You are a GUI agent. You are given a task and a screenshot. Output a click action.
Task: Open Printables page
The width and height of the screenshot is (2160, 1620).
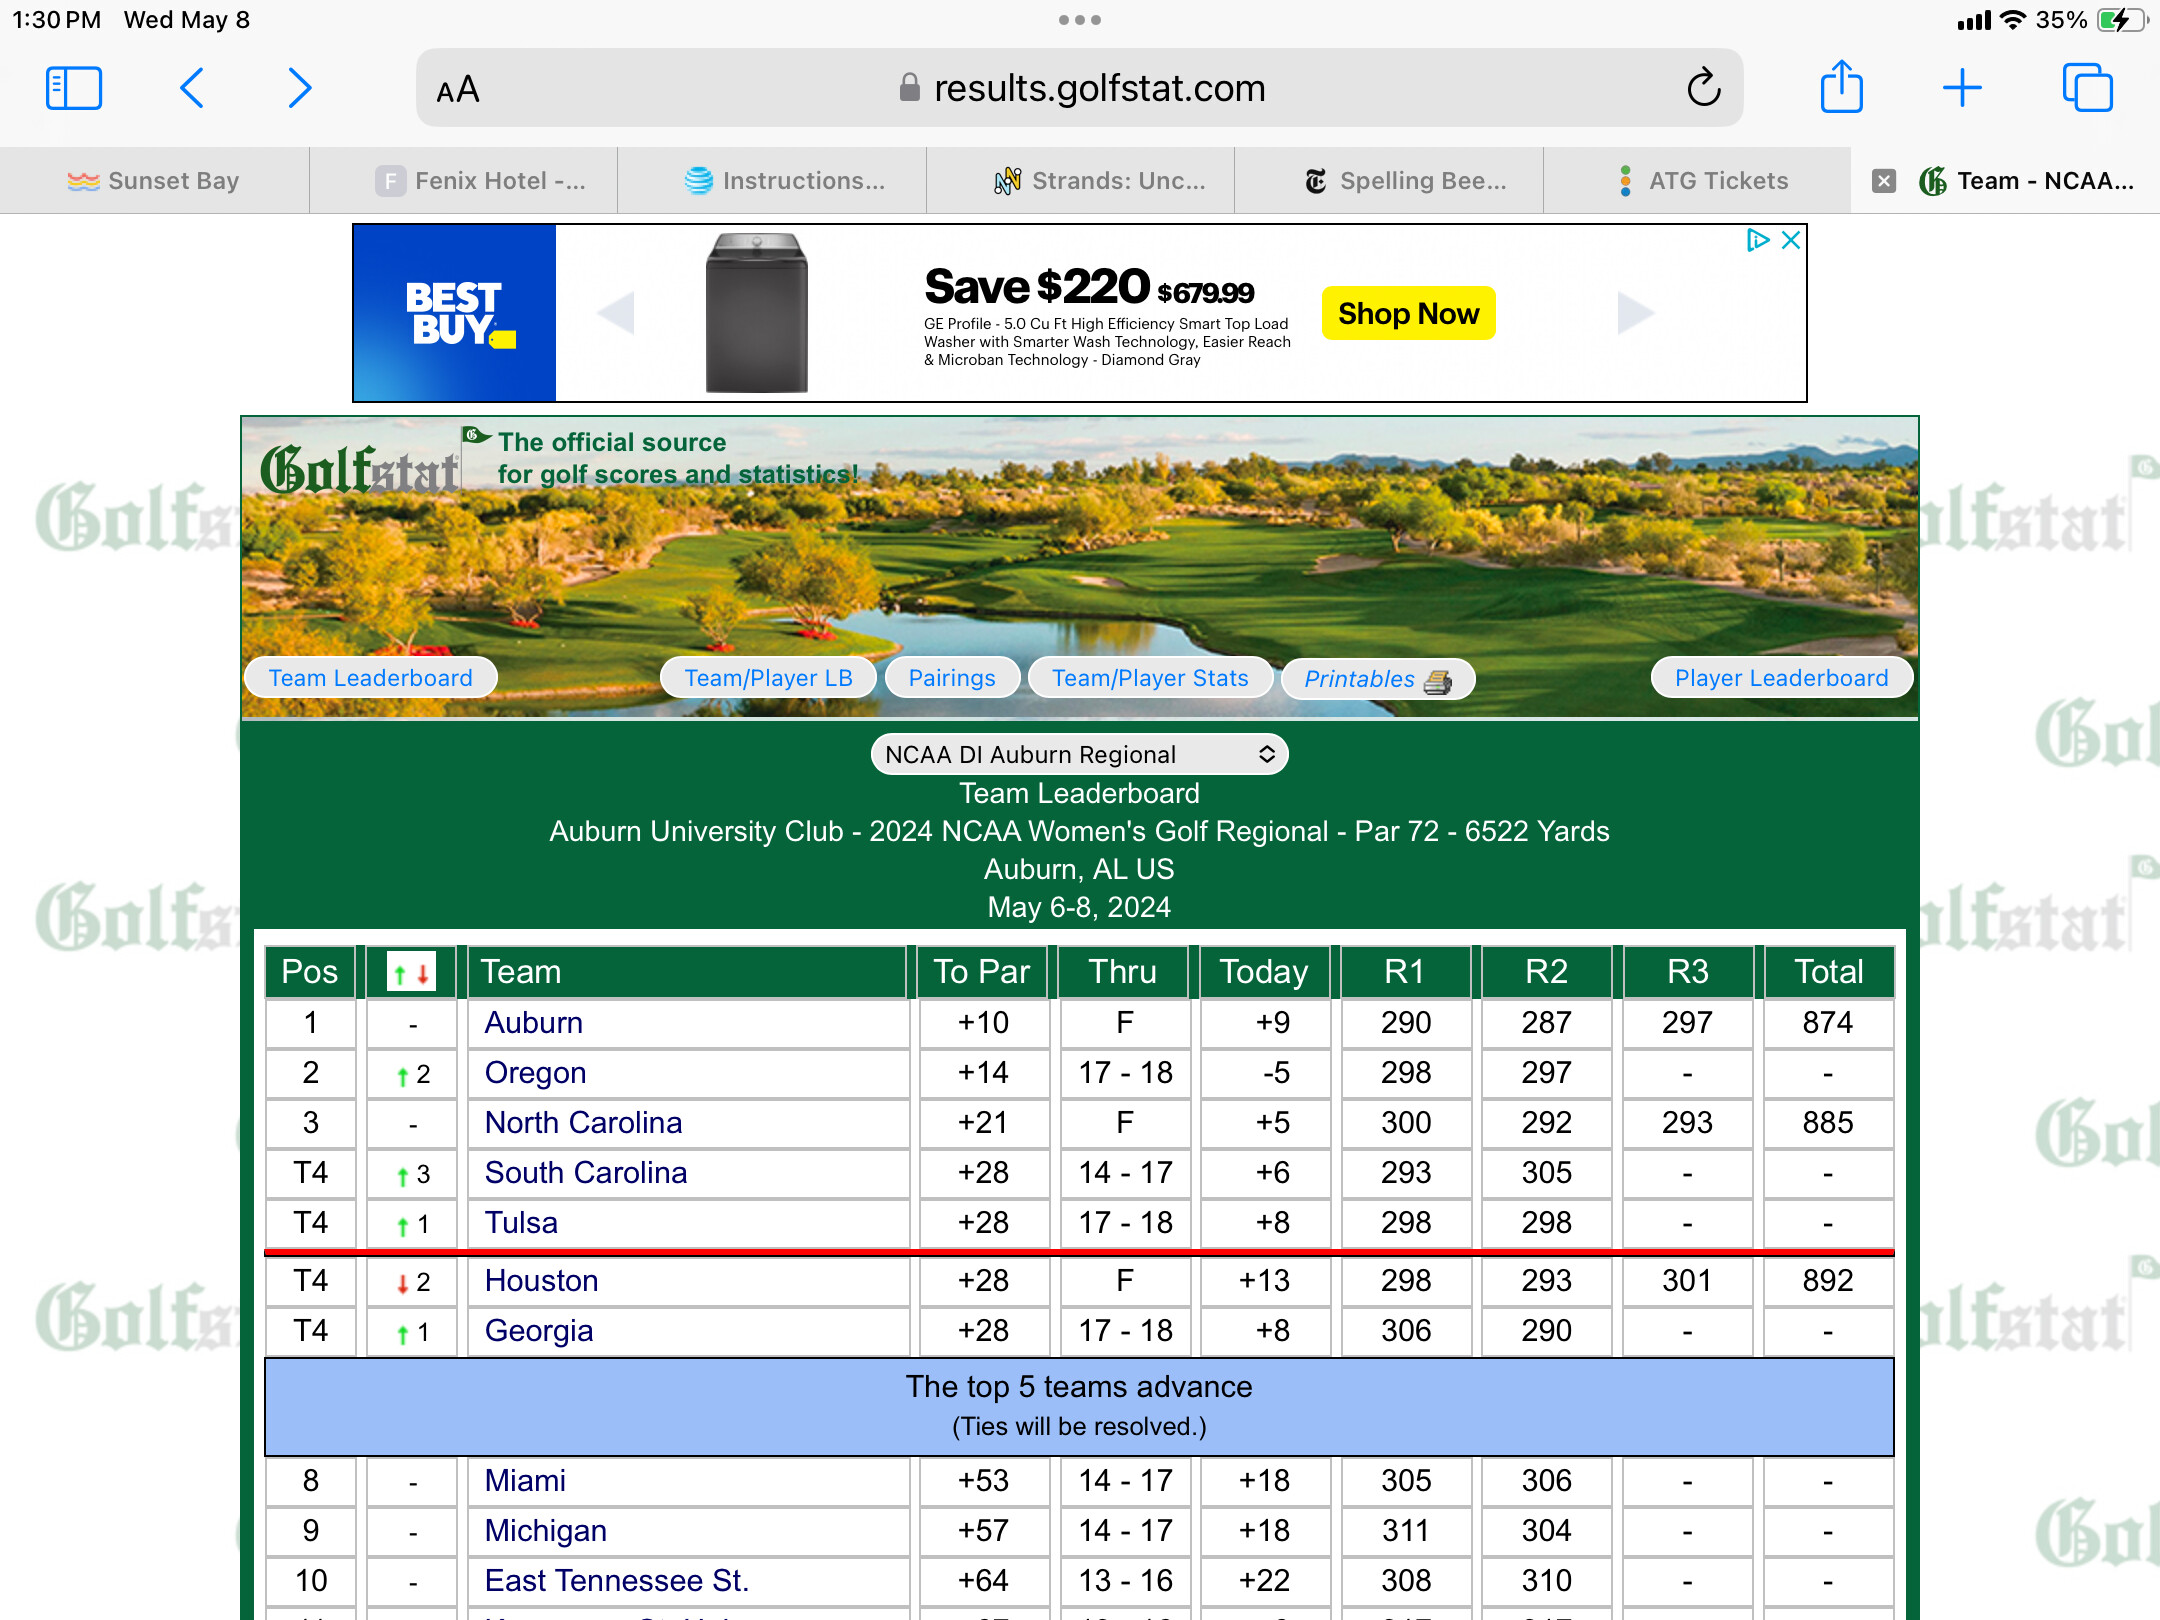tap(1376, 679)
